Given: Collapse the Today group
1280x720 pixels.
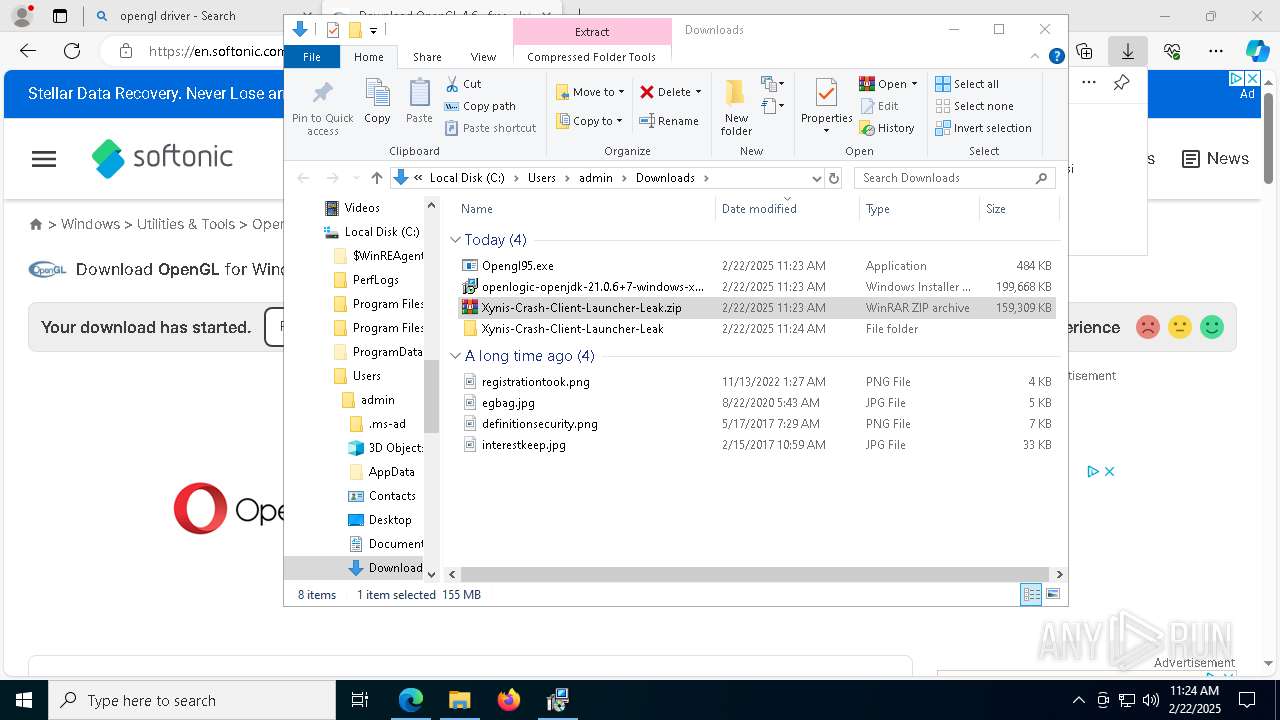Looking at the screenshot, I should click(x=455, y=240).
